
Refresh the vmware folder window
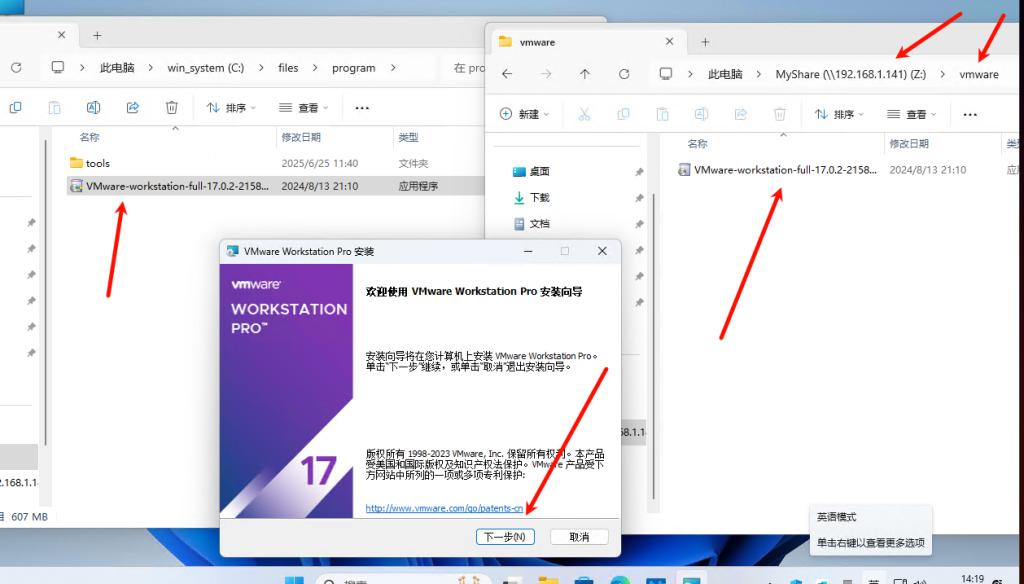pyautogui.click(x=624, y=74)
